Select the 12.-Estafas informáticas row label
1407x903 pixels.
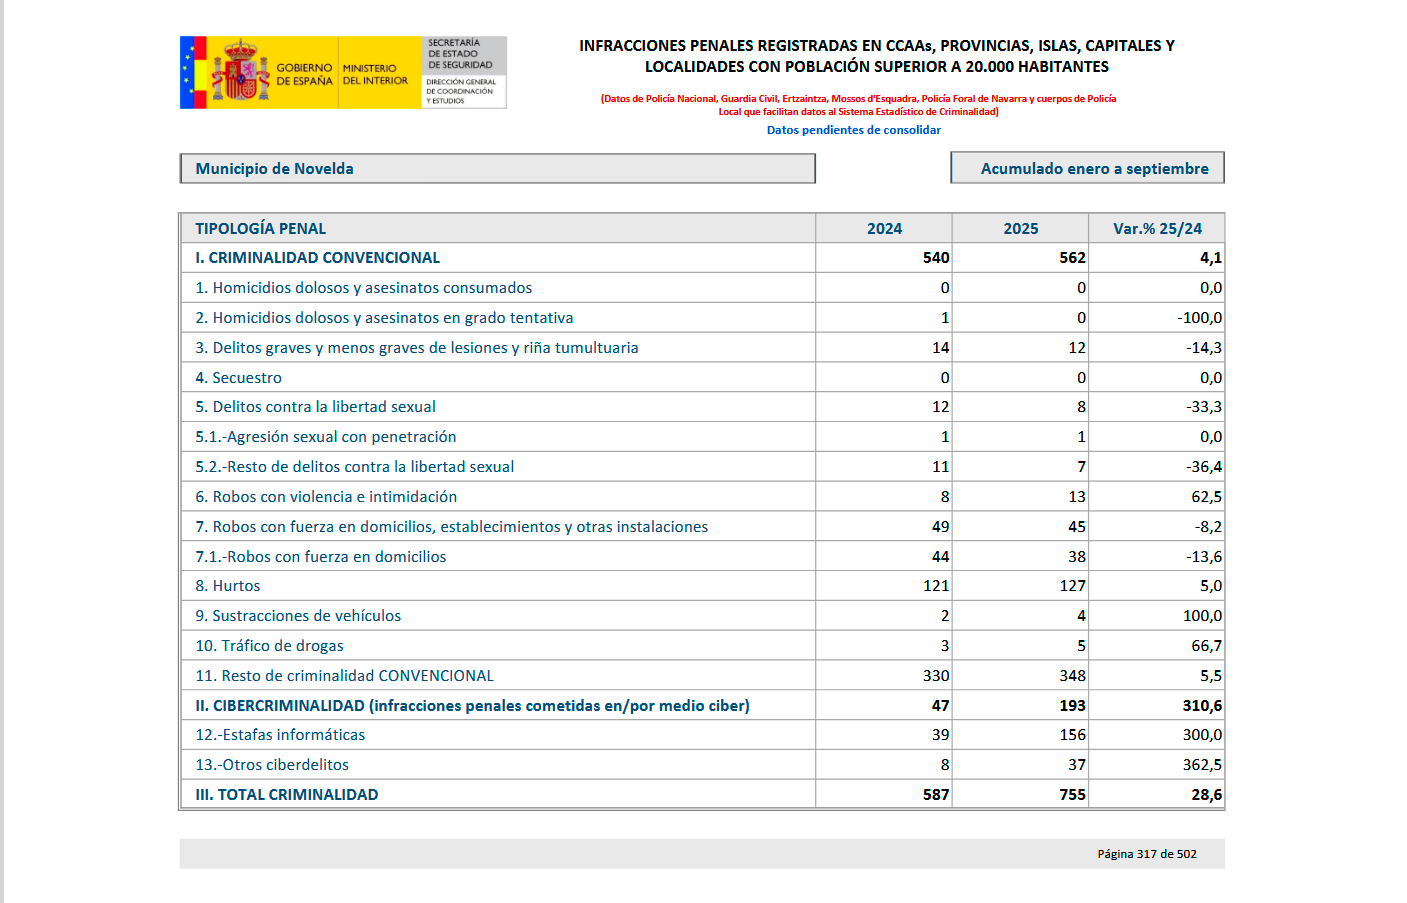280,735
